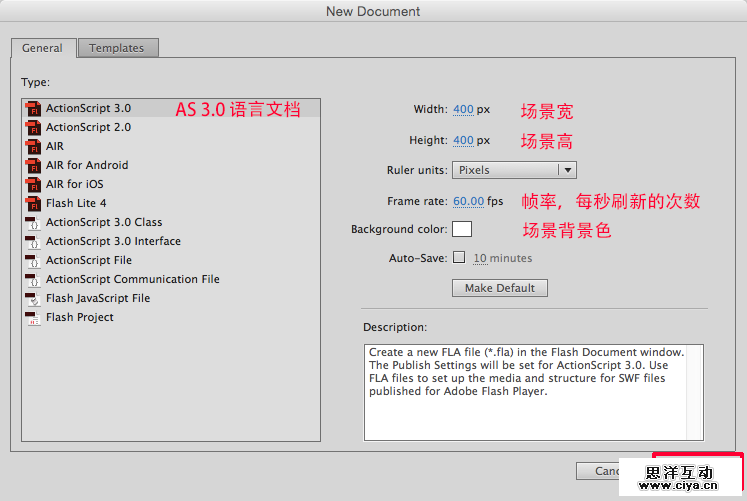
Task: Select the ActionScript 3.0 Class icon
Action: coord(33,222)
